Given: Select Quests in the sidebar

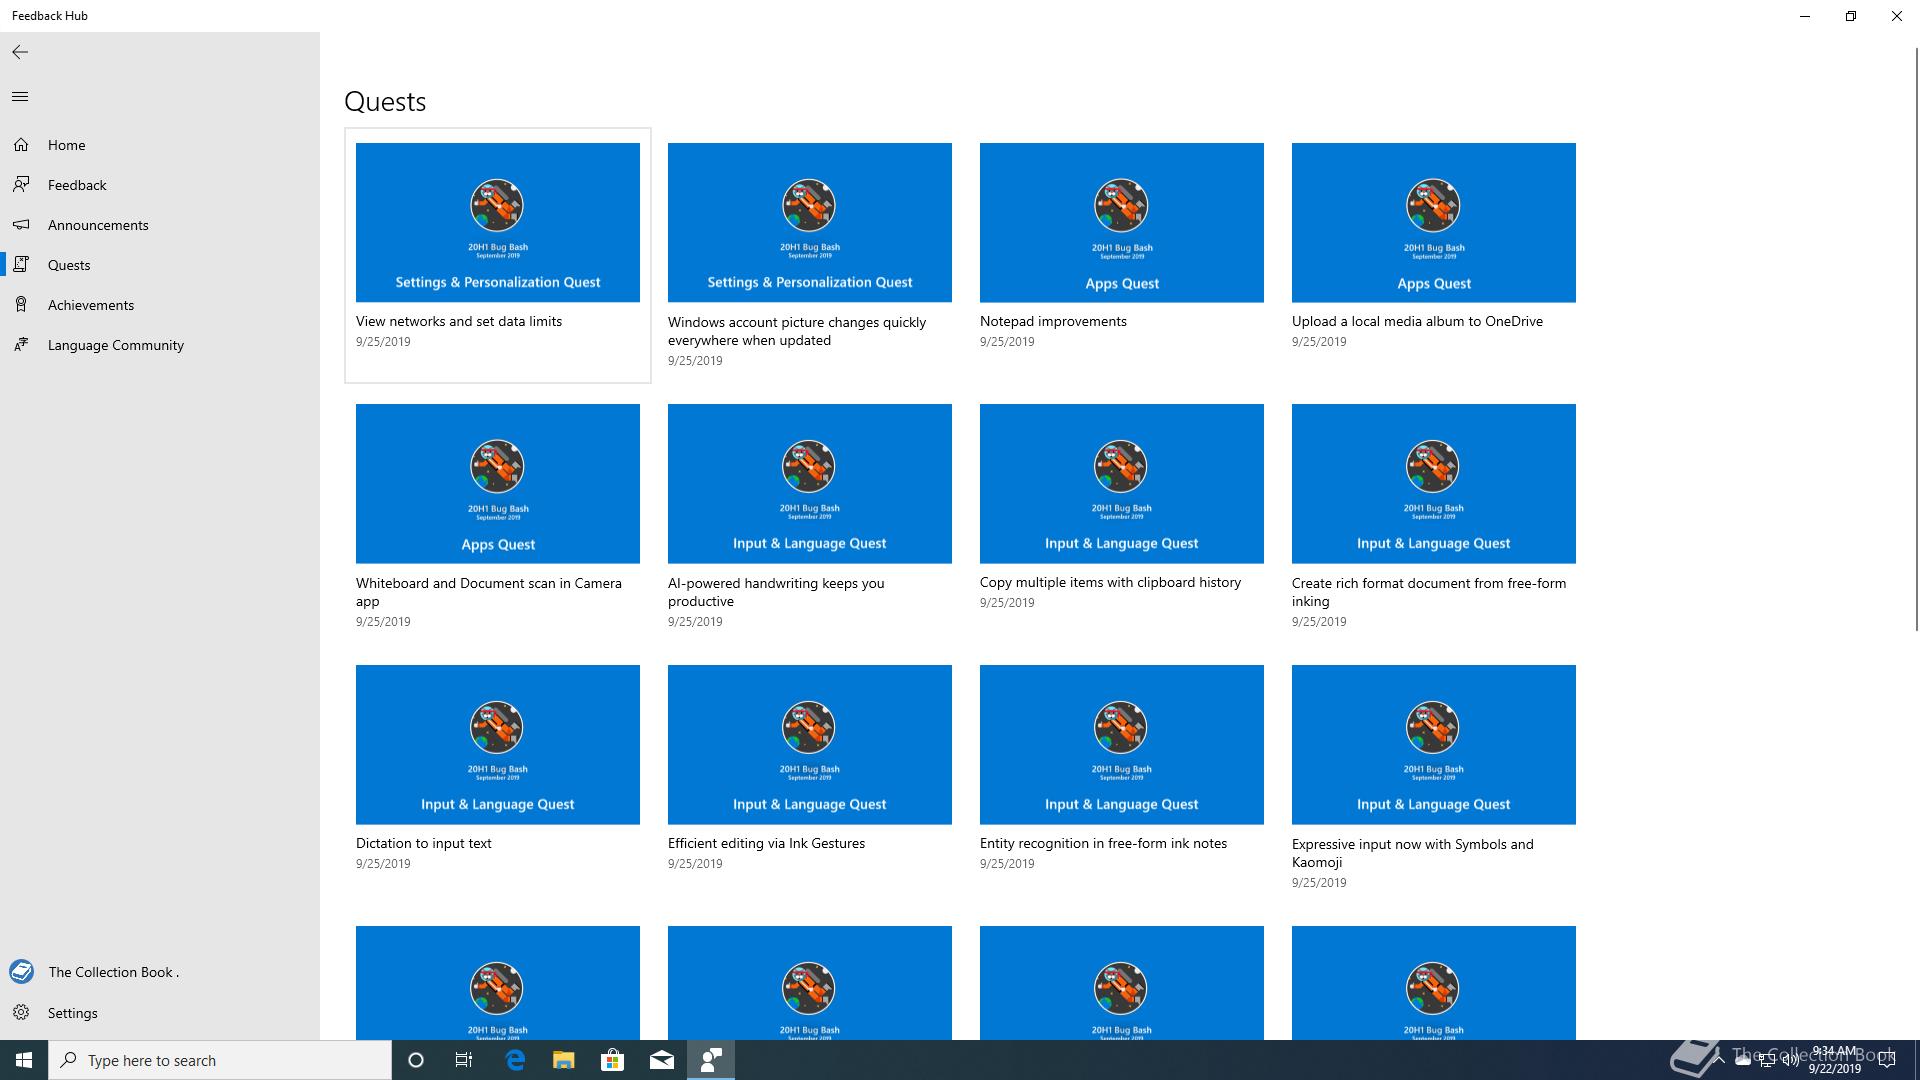Looking at the screenshot, I should pos(69,265).
